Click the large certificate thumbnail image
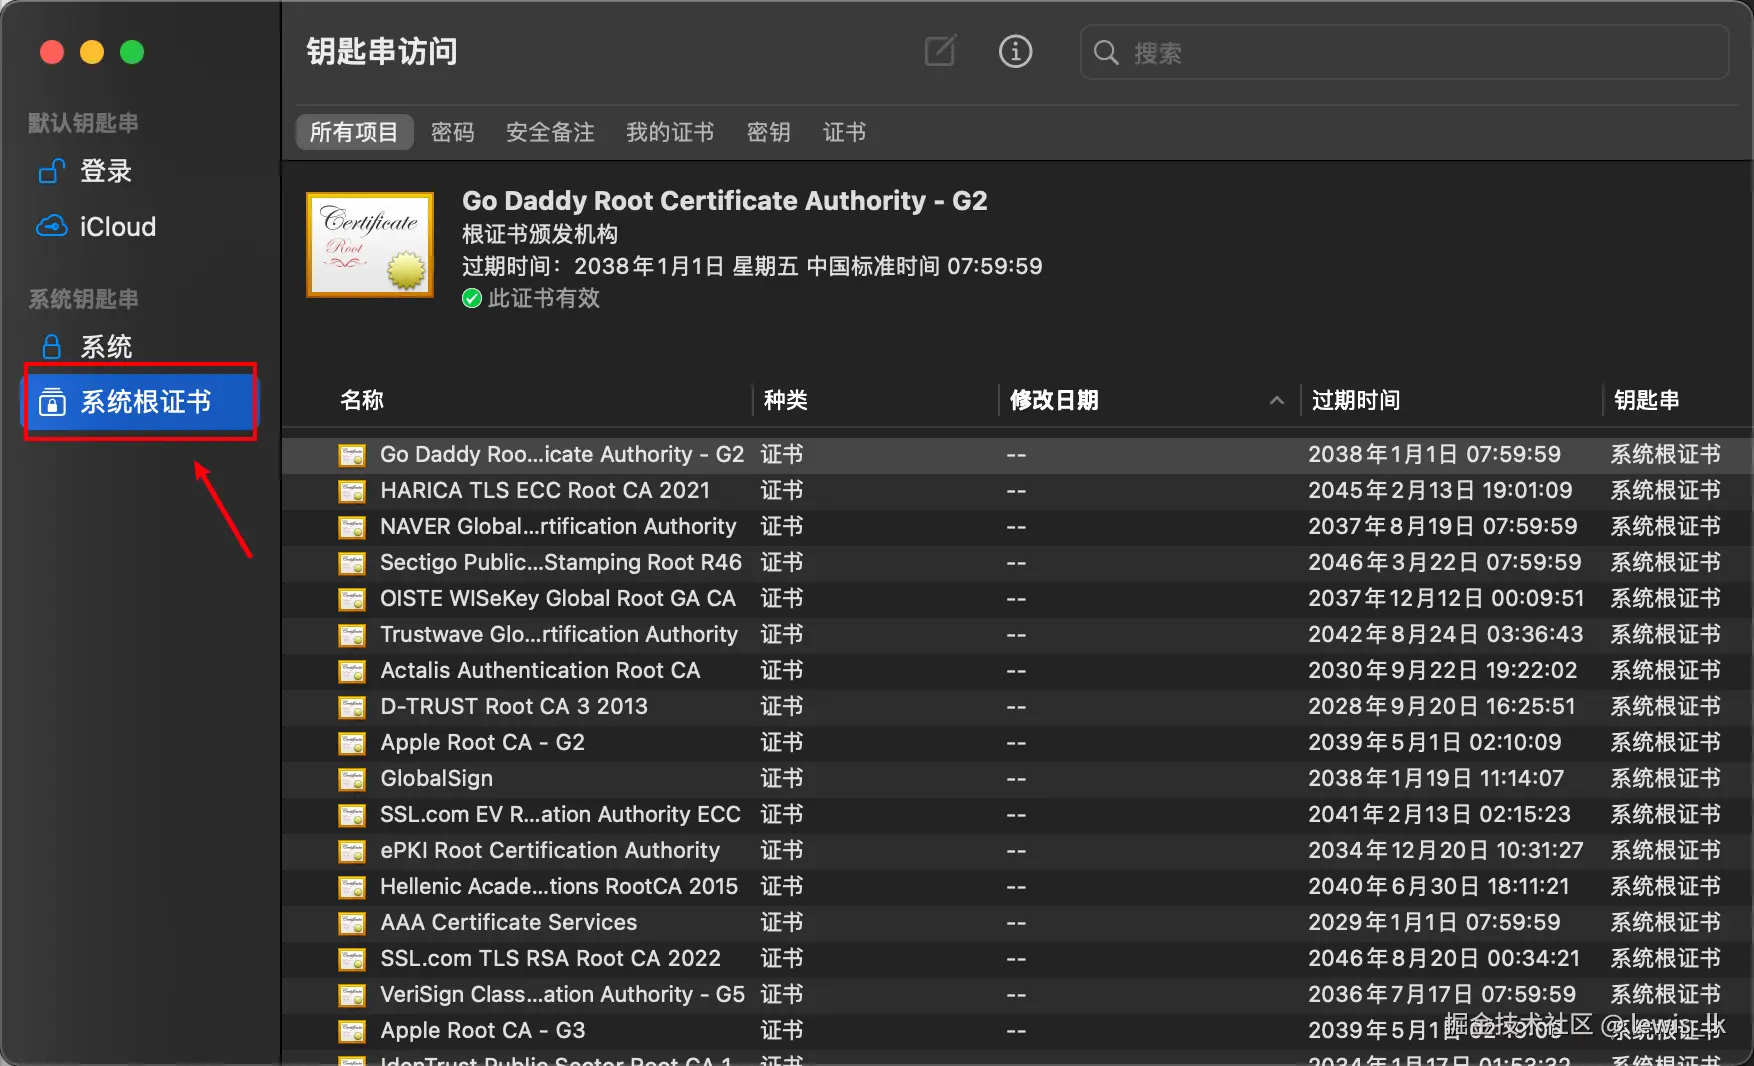The image size is (1754, 1066). (370, 245)
